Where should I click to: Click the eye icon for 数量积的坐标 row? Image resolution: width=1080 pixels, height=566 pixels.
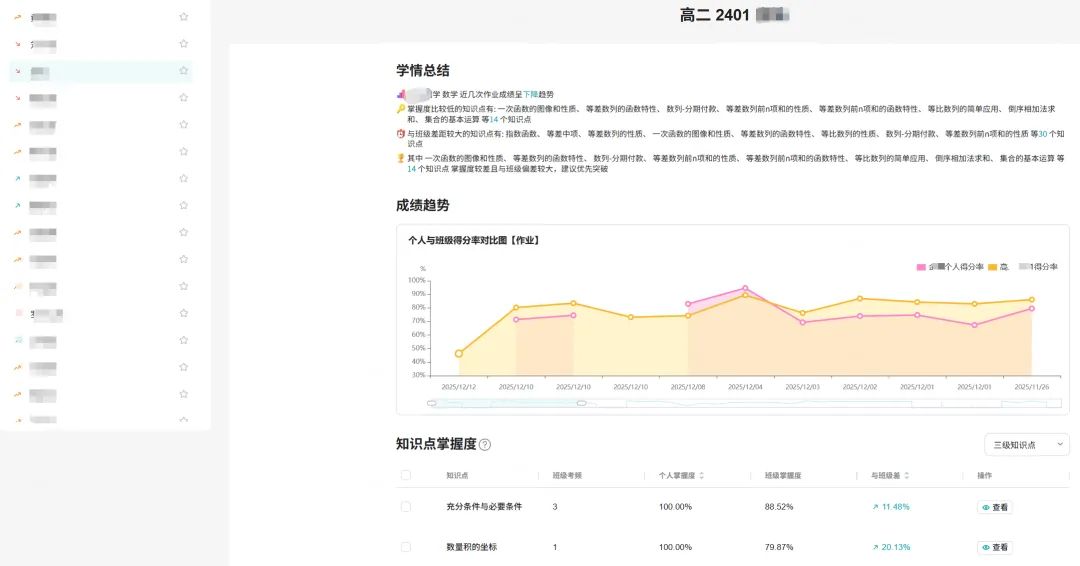click(986, 547)
